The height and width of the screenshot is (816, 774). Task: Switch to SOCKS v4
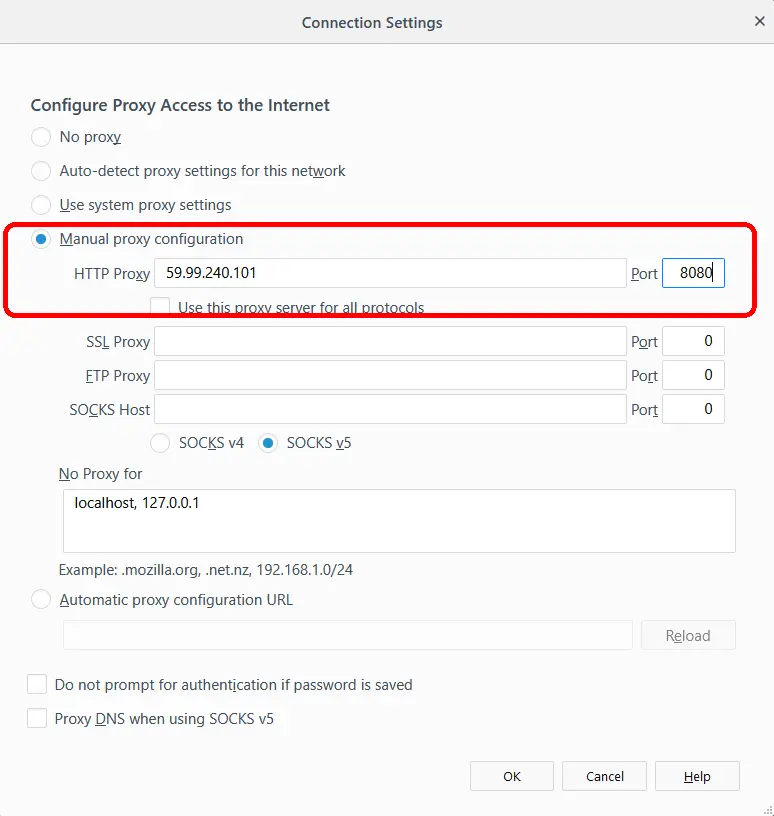pos(159,442)
